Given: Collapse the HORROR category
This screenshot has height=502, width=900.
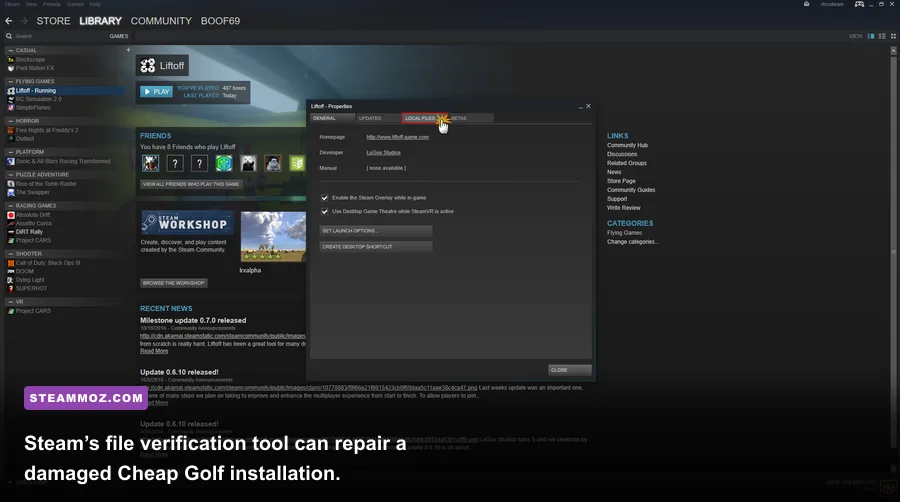Looking at the screenshot, I should click(10, 121).
